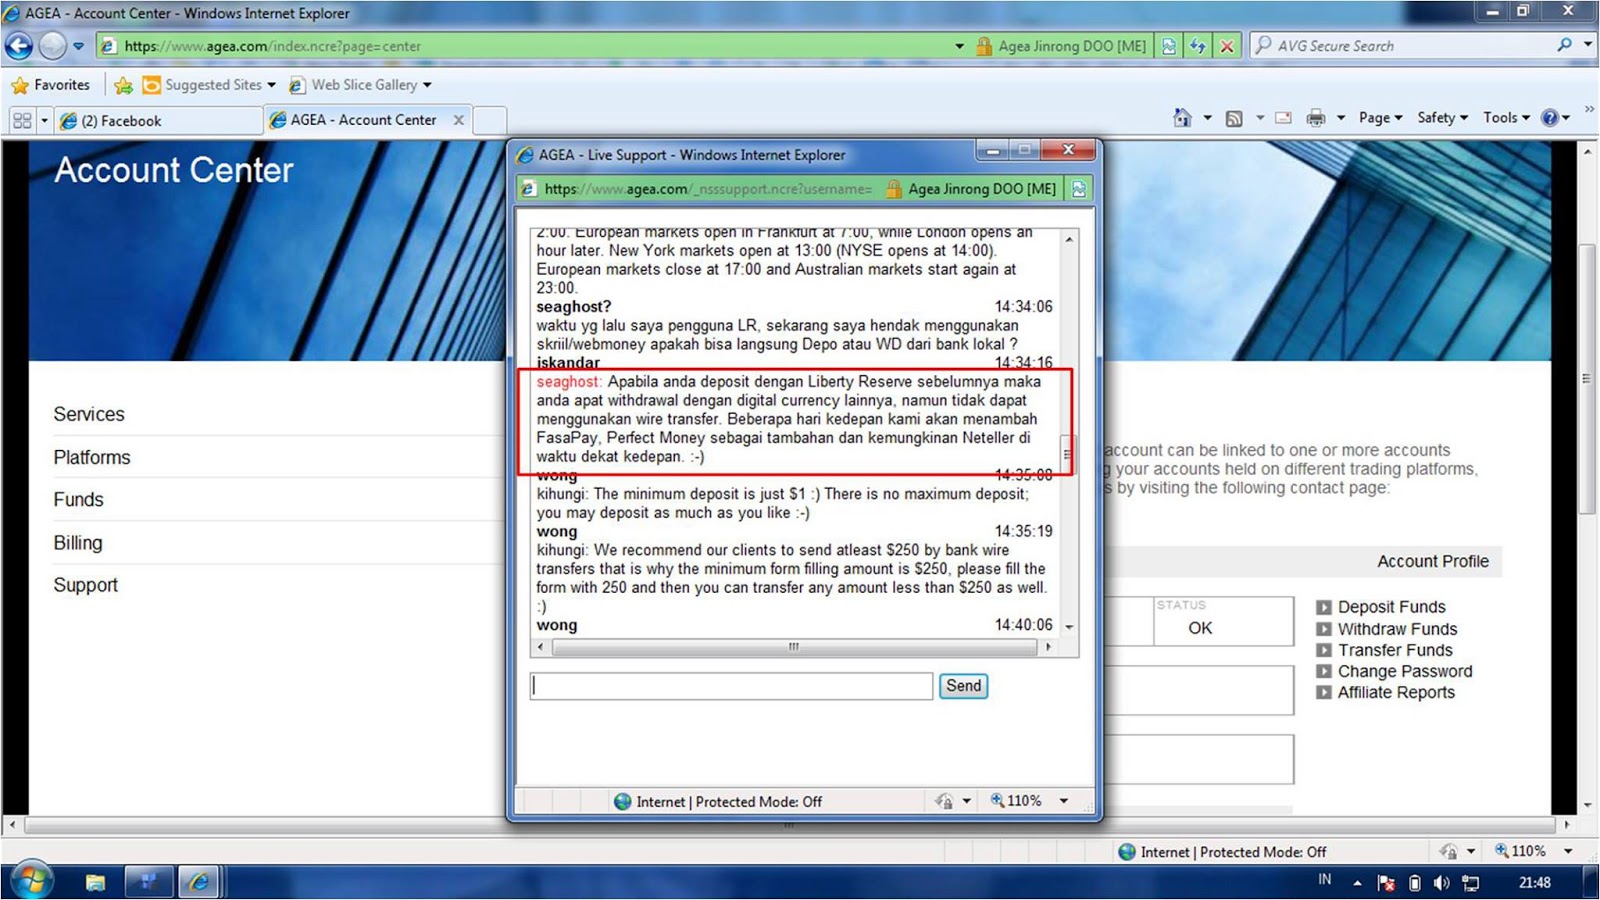This screenshot has height=900, width=1600.
Task: Click the network icon in system tray
Action: [1470, 883]
